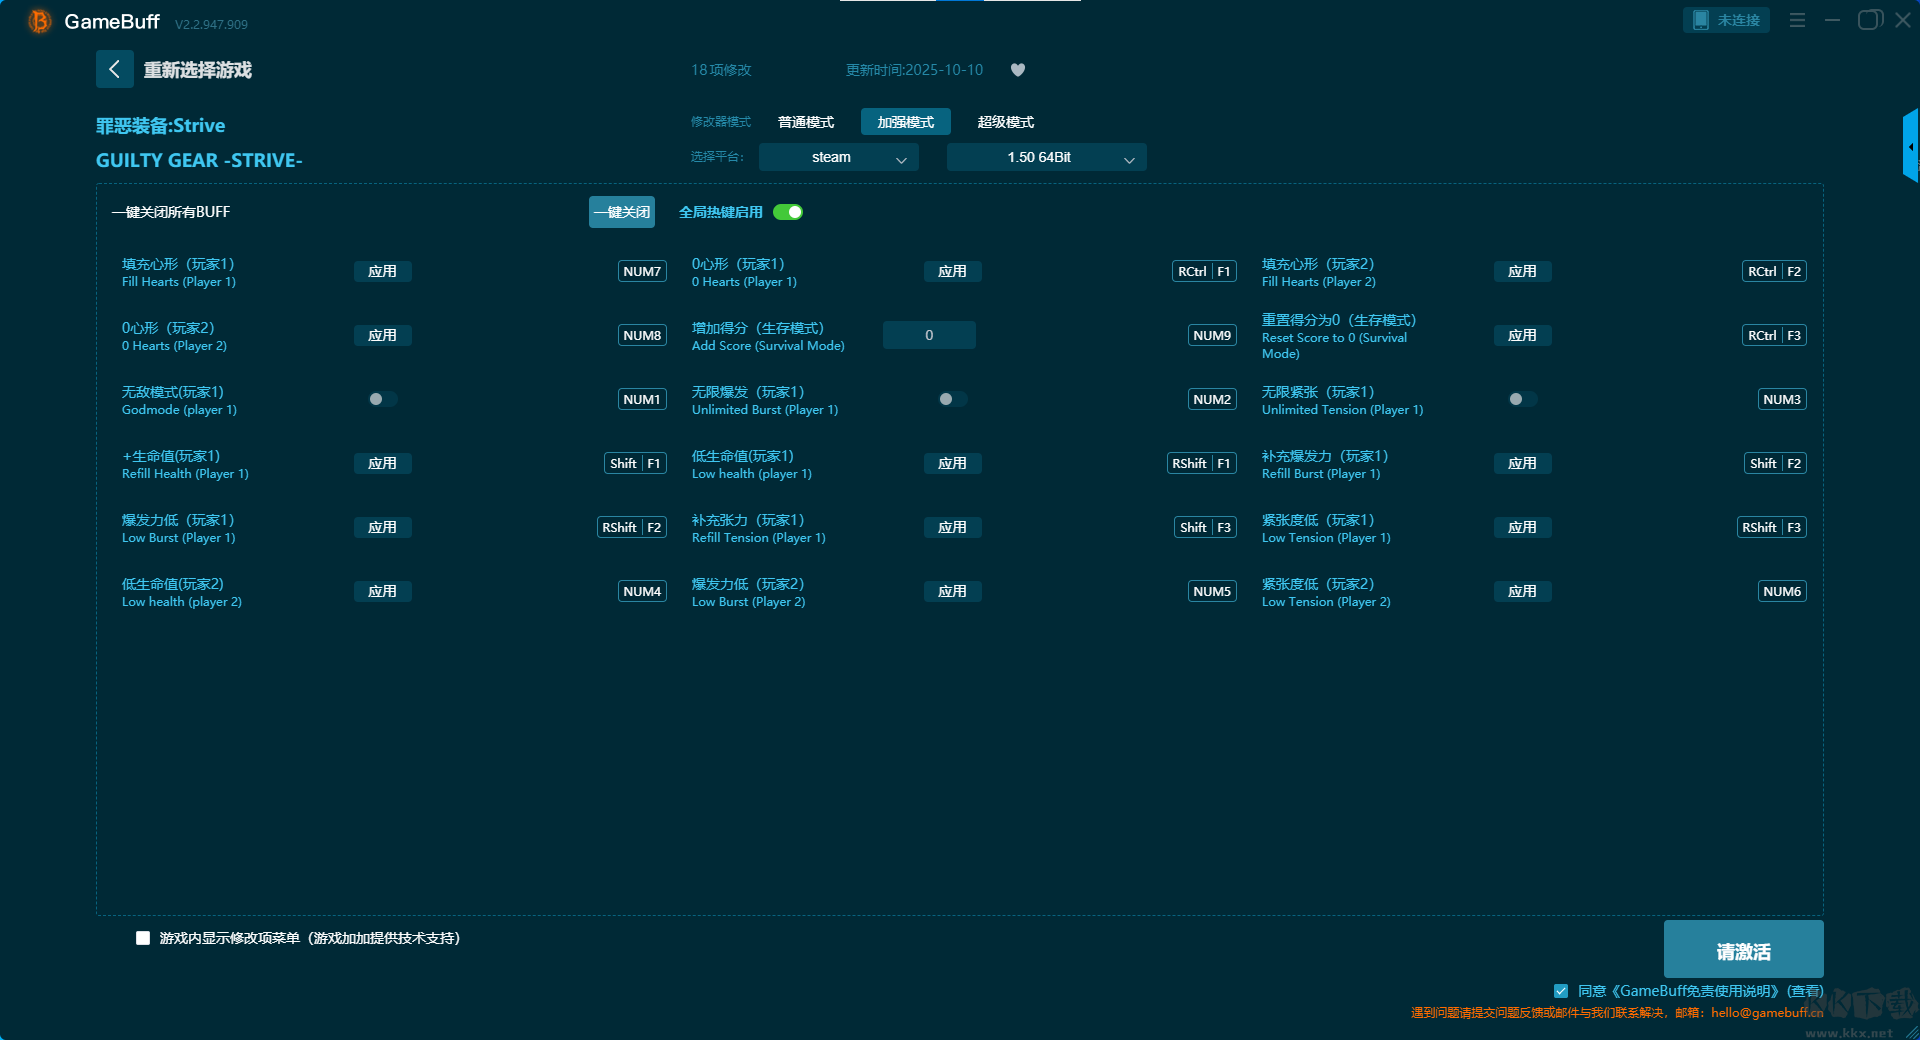Expand the blue side panel tab at right edge
This screenshot has width=1920, height=1040.
click(1910, 146)
